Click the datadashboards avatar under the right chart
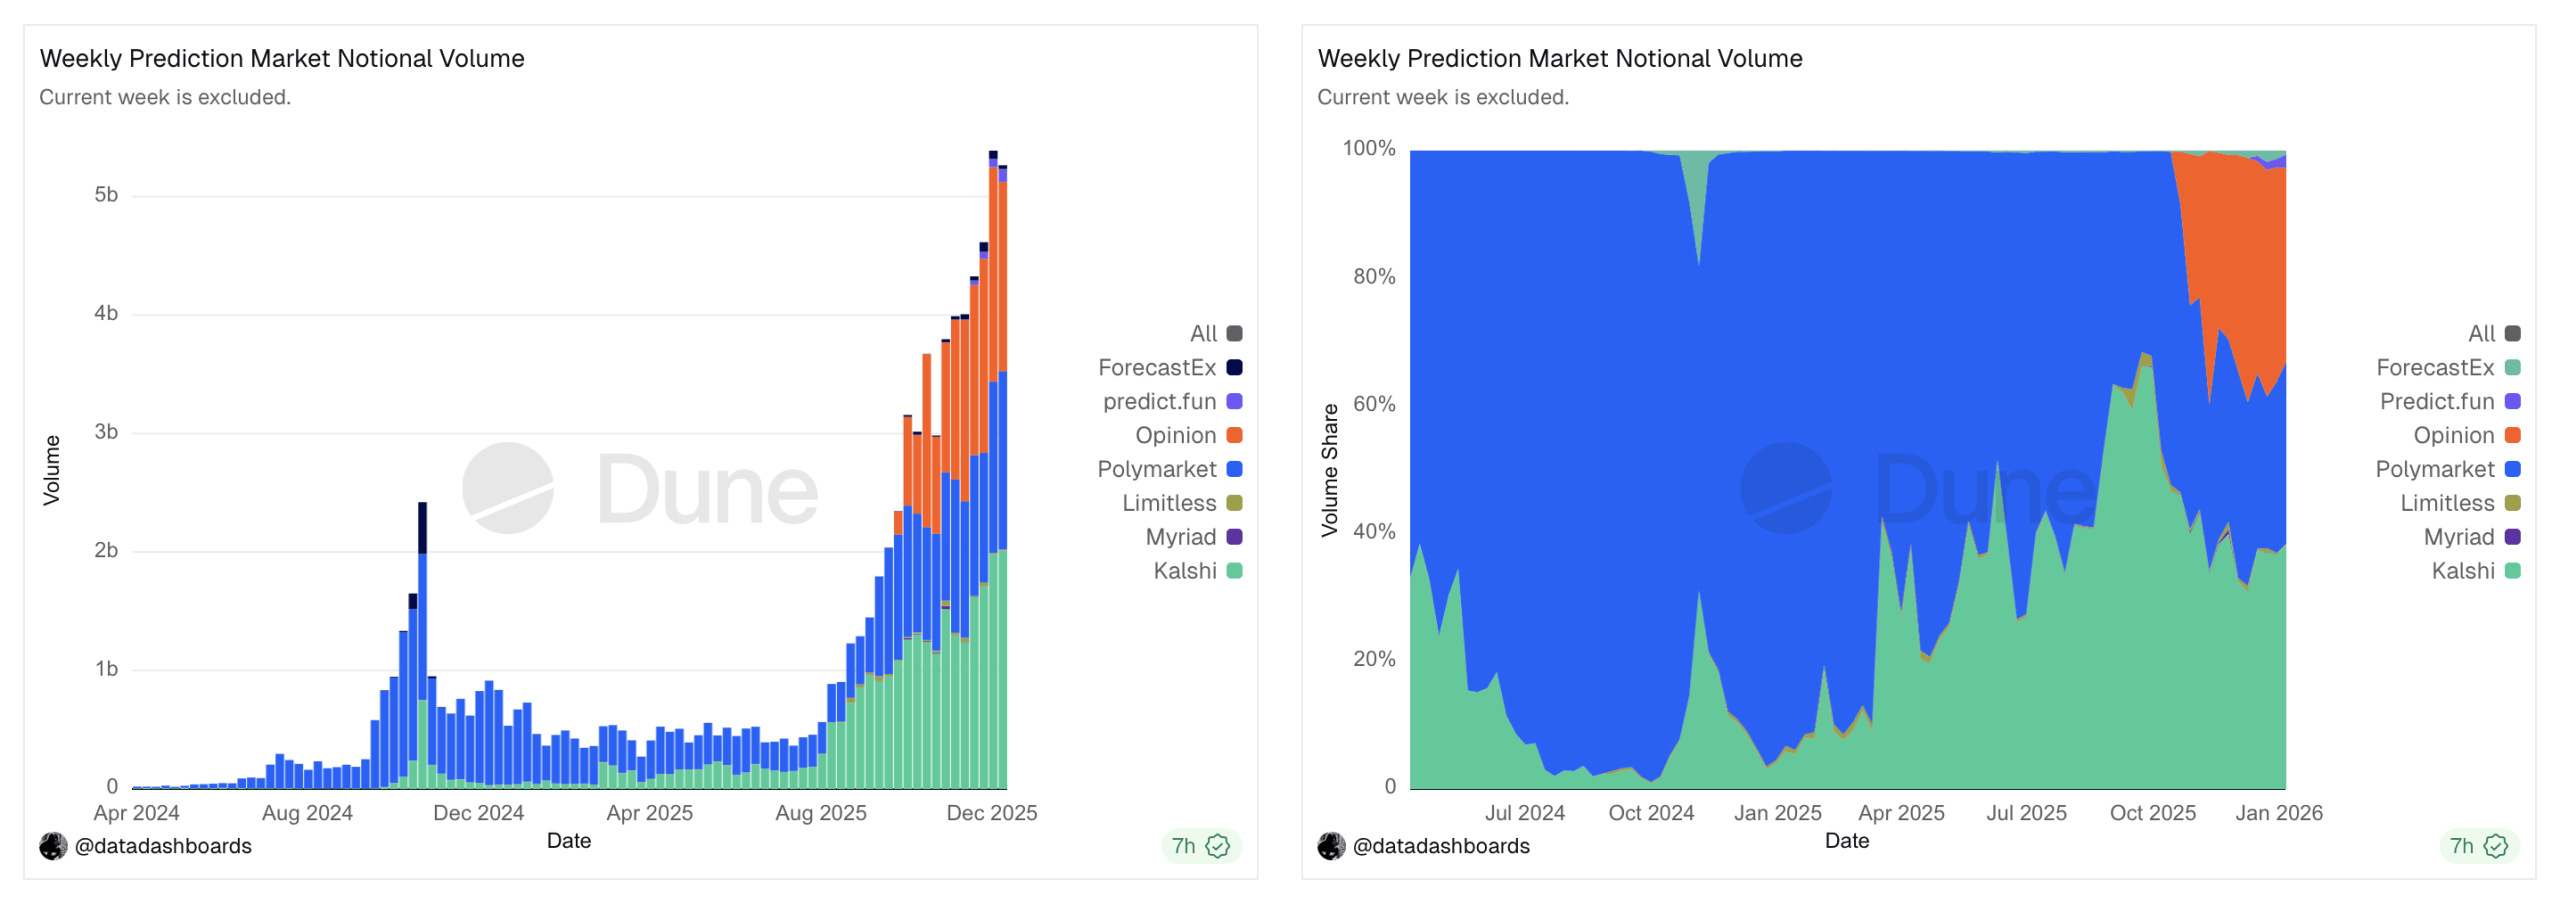This screenshot has width=2560, height=904. click(1331, 846)
